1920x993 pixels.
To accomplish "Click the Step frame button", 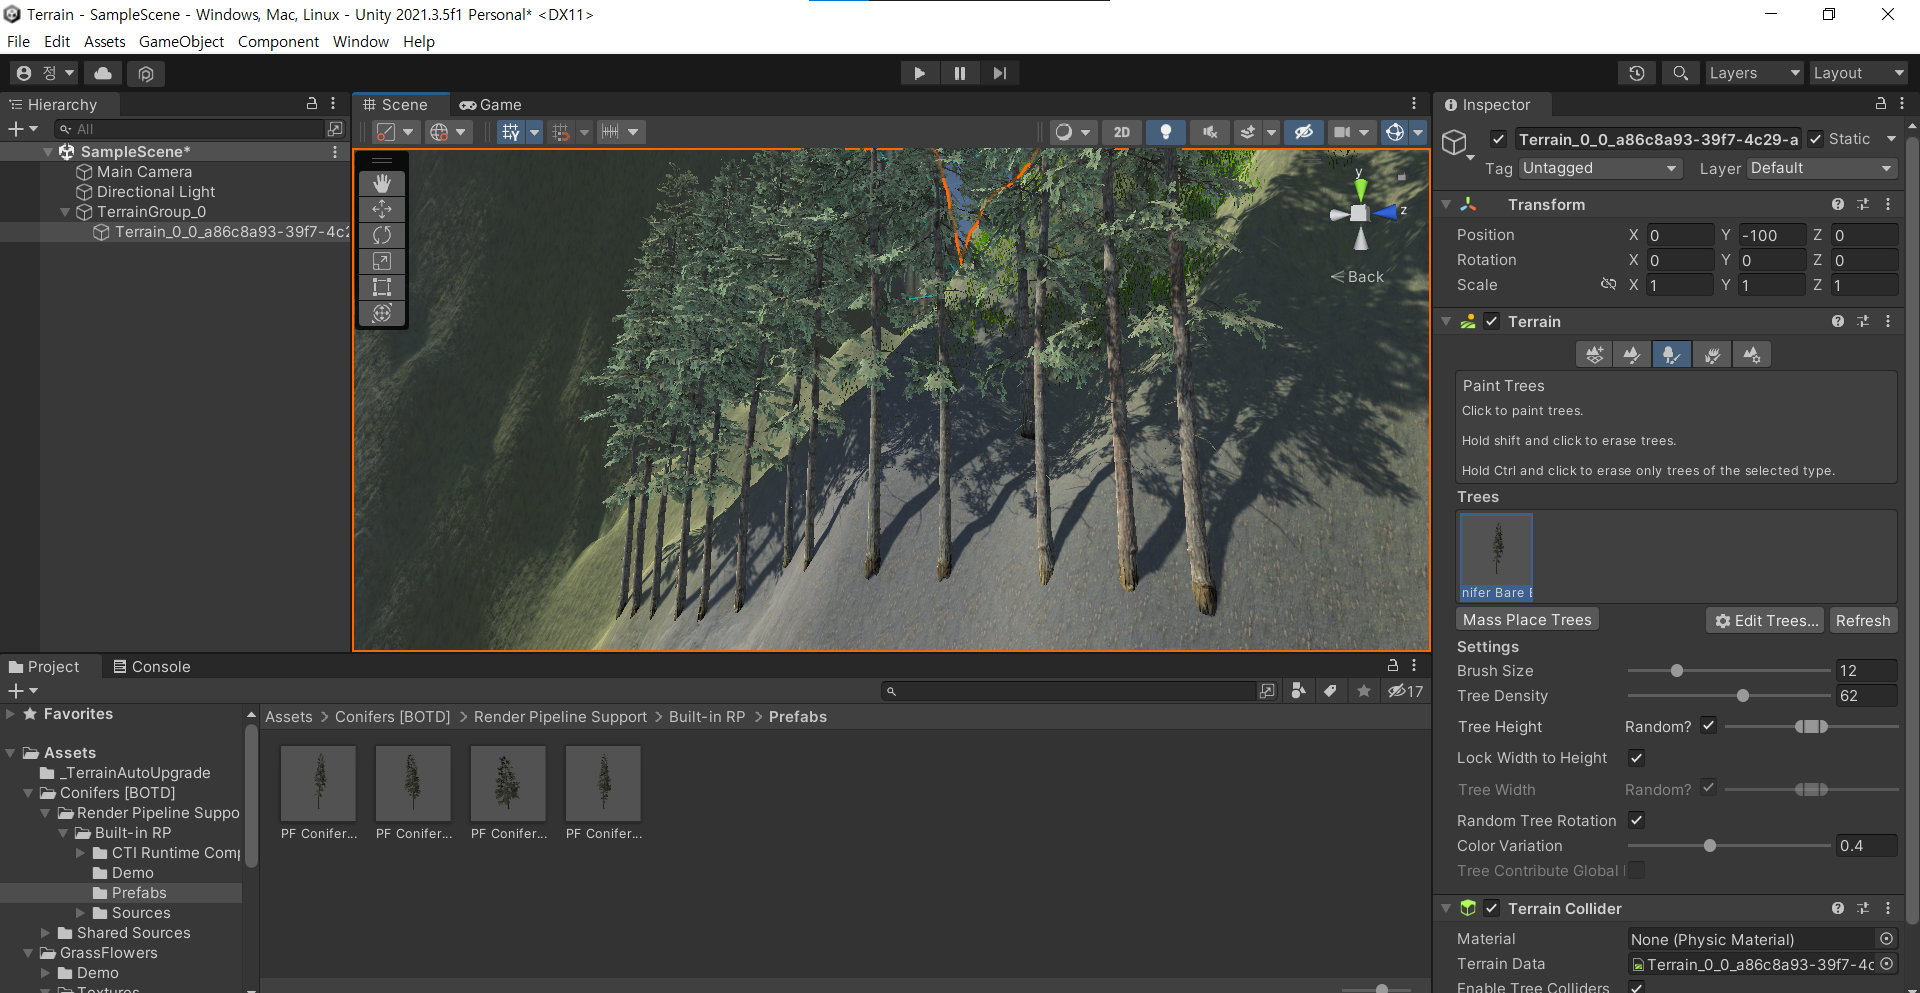I will click(x=999, y=73).
